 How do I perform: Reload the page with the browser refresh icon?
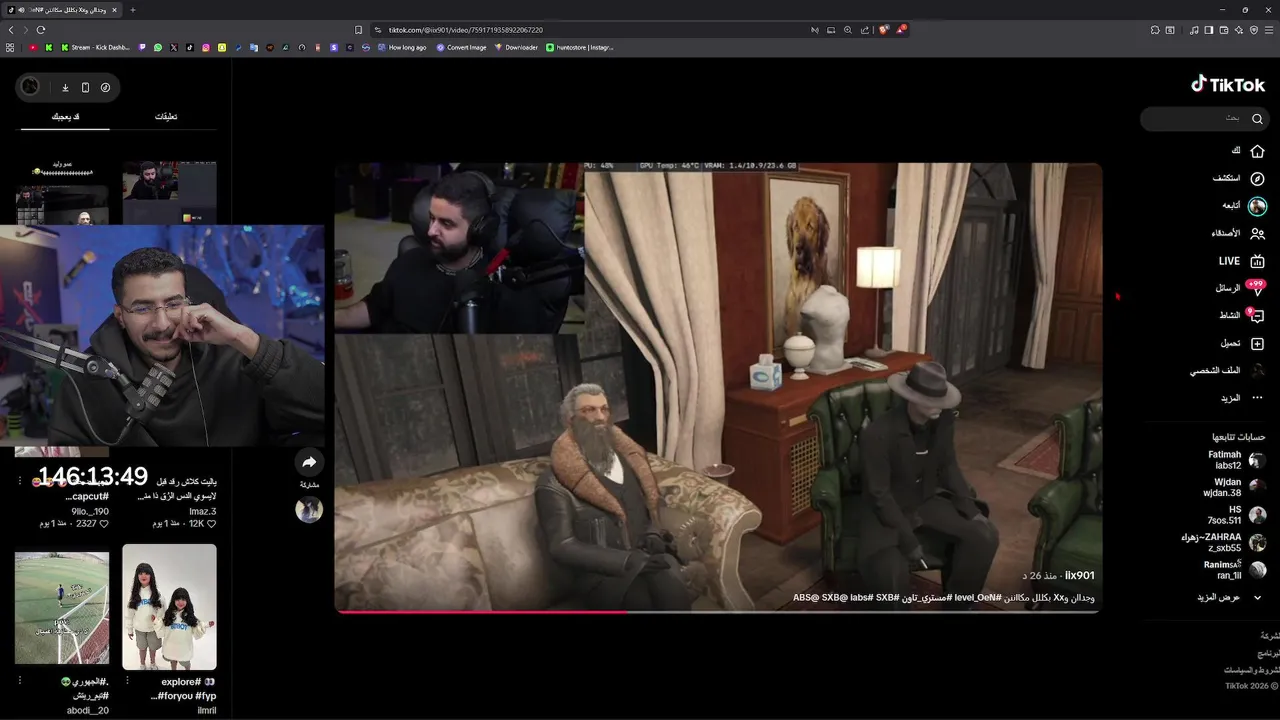point(41,30)
